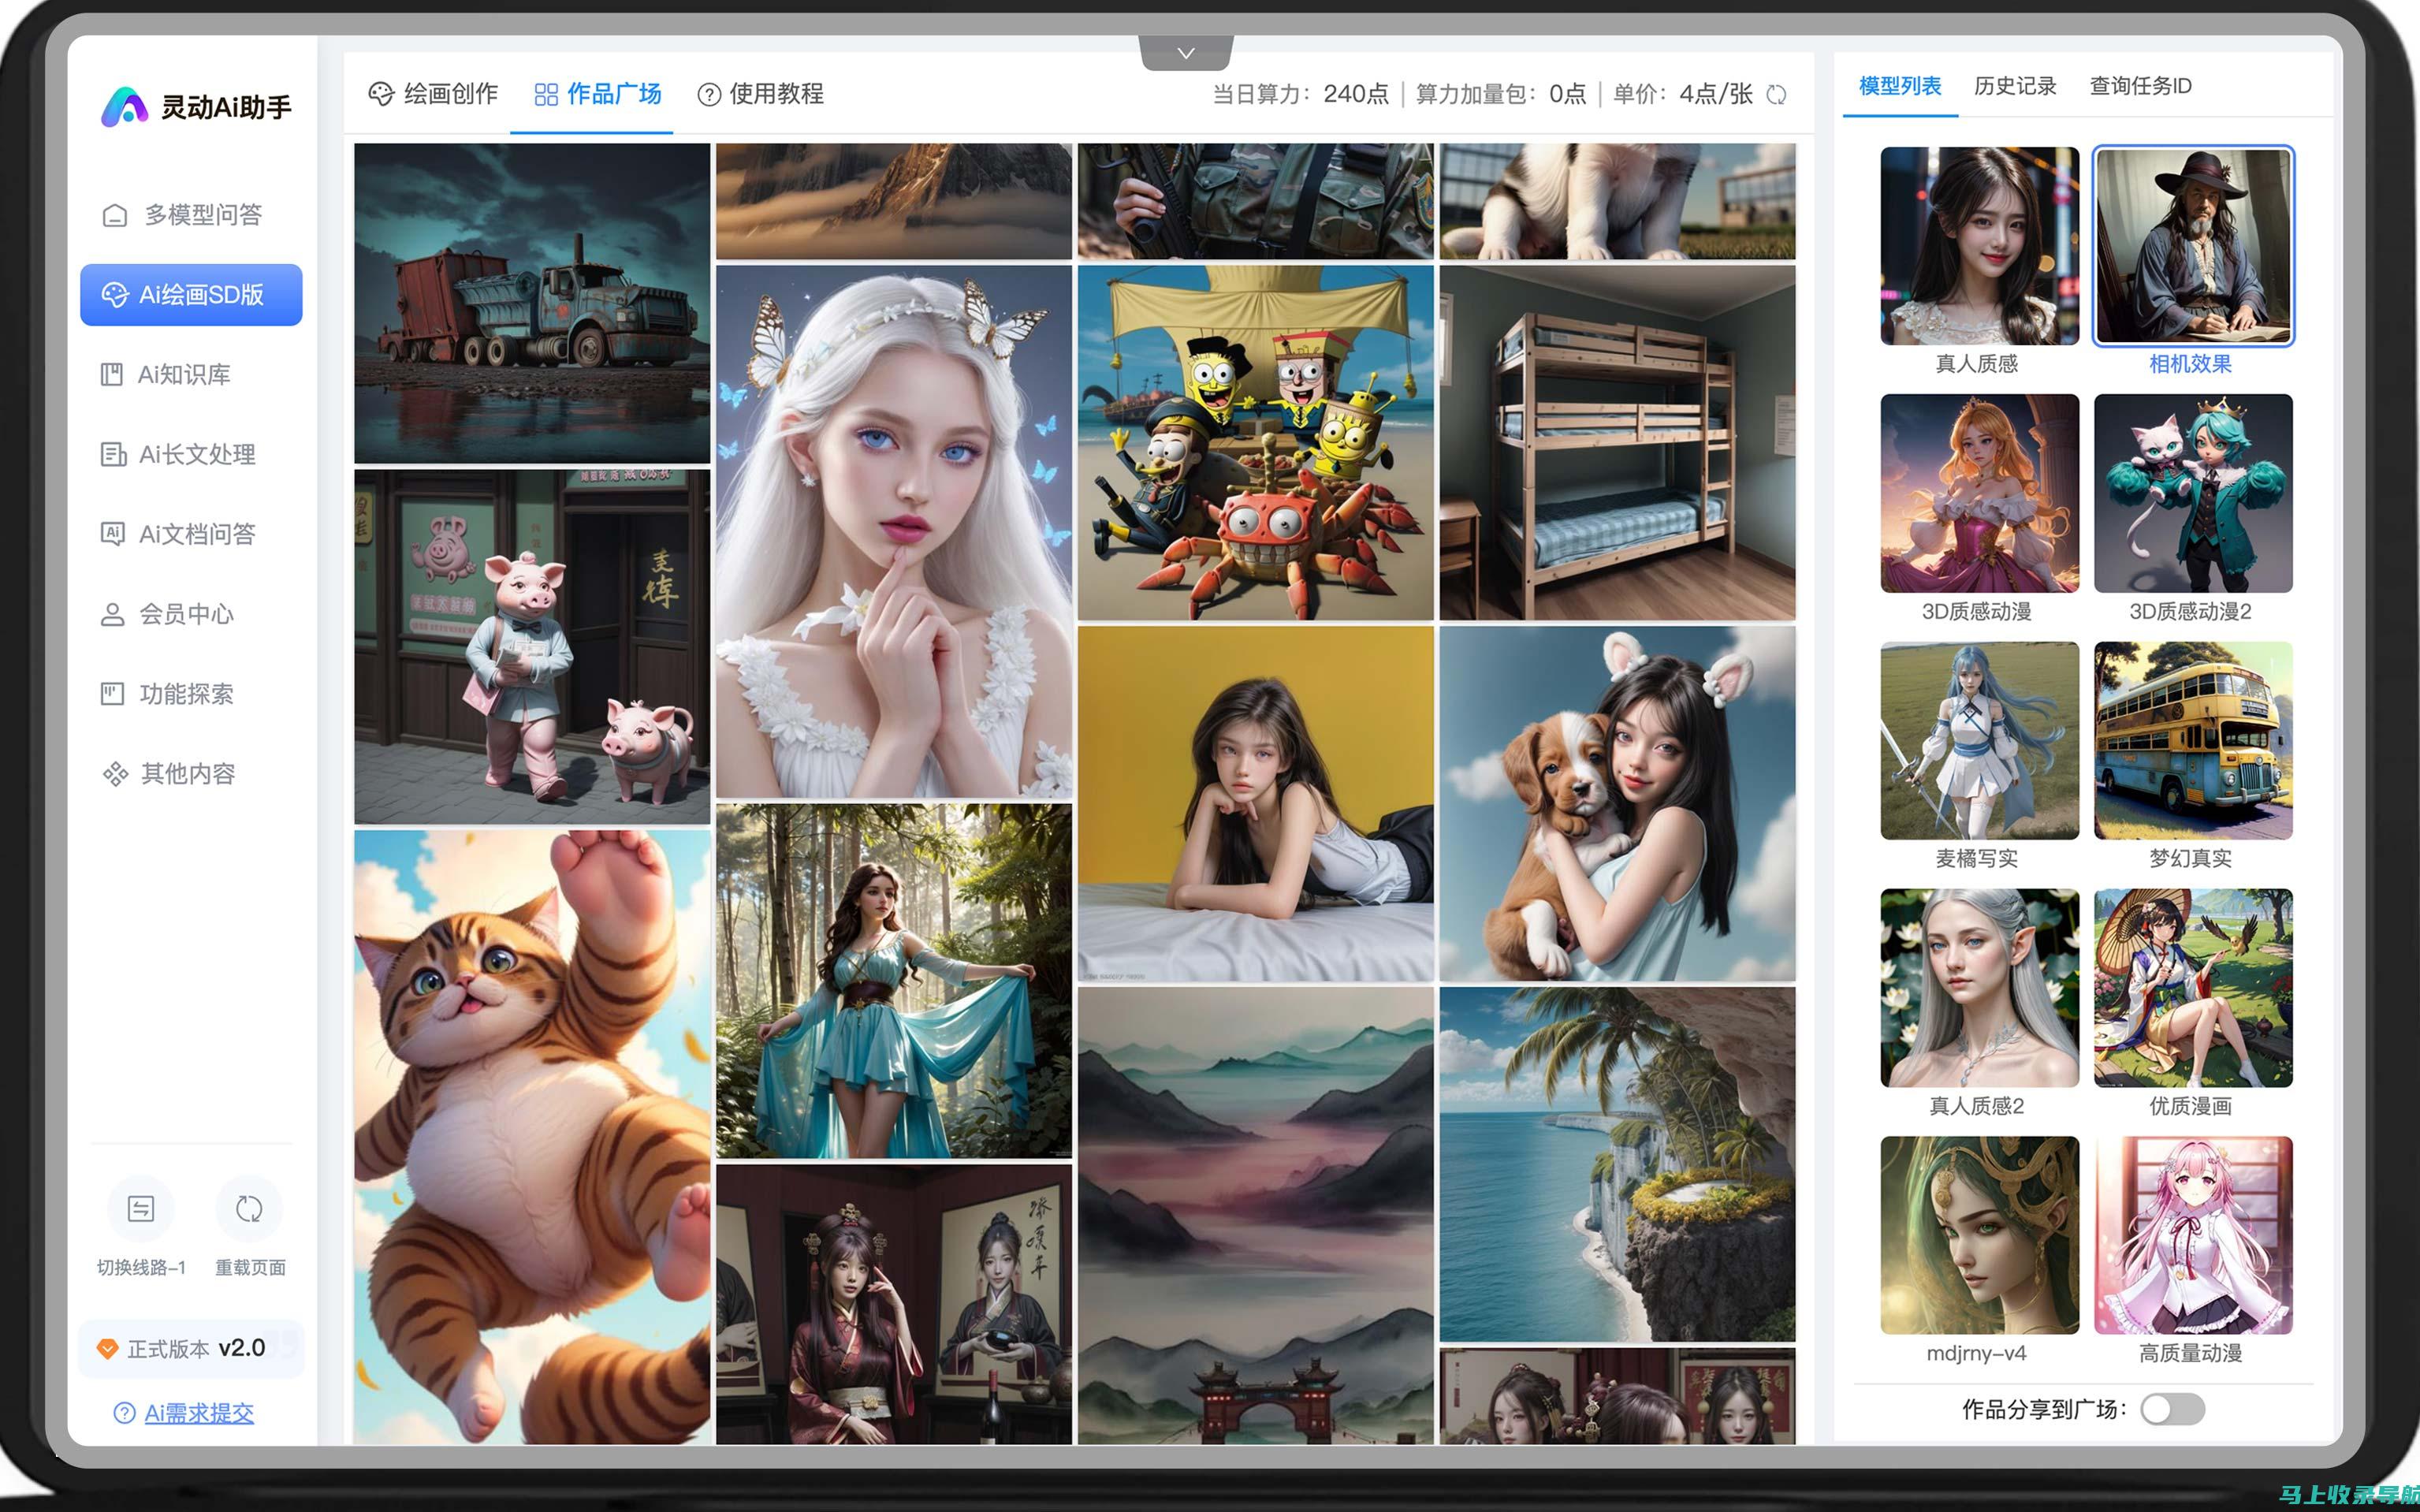Click the 重载页面 reload icon
The width and height of the screenshot is (2420, 1512).
(x=249, y=1209)
